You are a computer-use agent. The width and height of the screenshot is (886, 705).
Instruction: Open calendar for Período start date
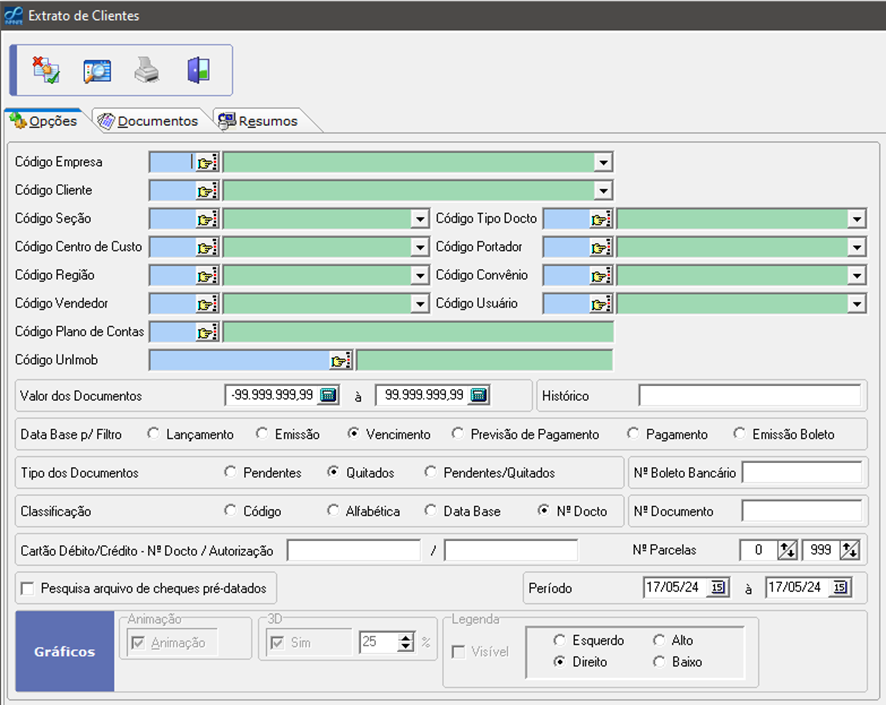718,588
